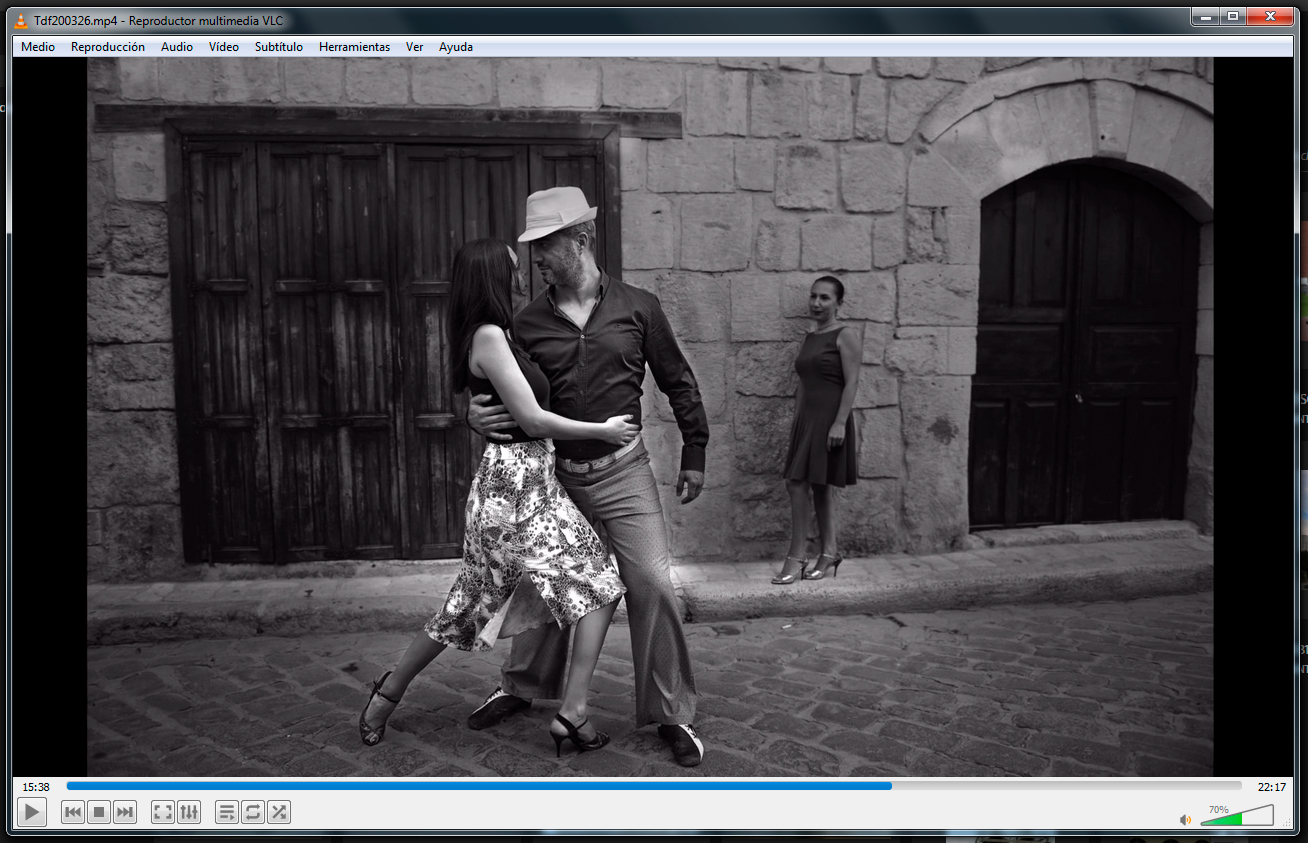Show extended settings and effects
Viewport: 1308px width, 843px height.
[x=189, y=812]
